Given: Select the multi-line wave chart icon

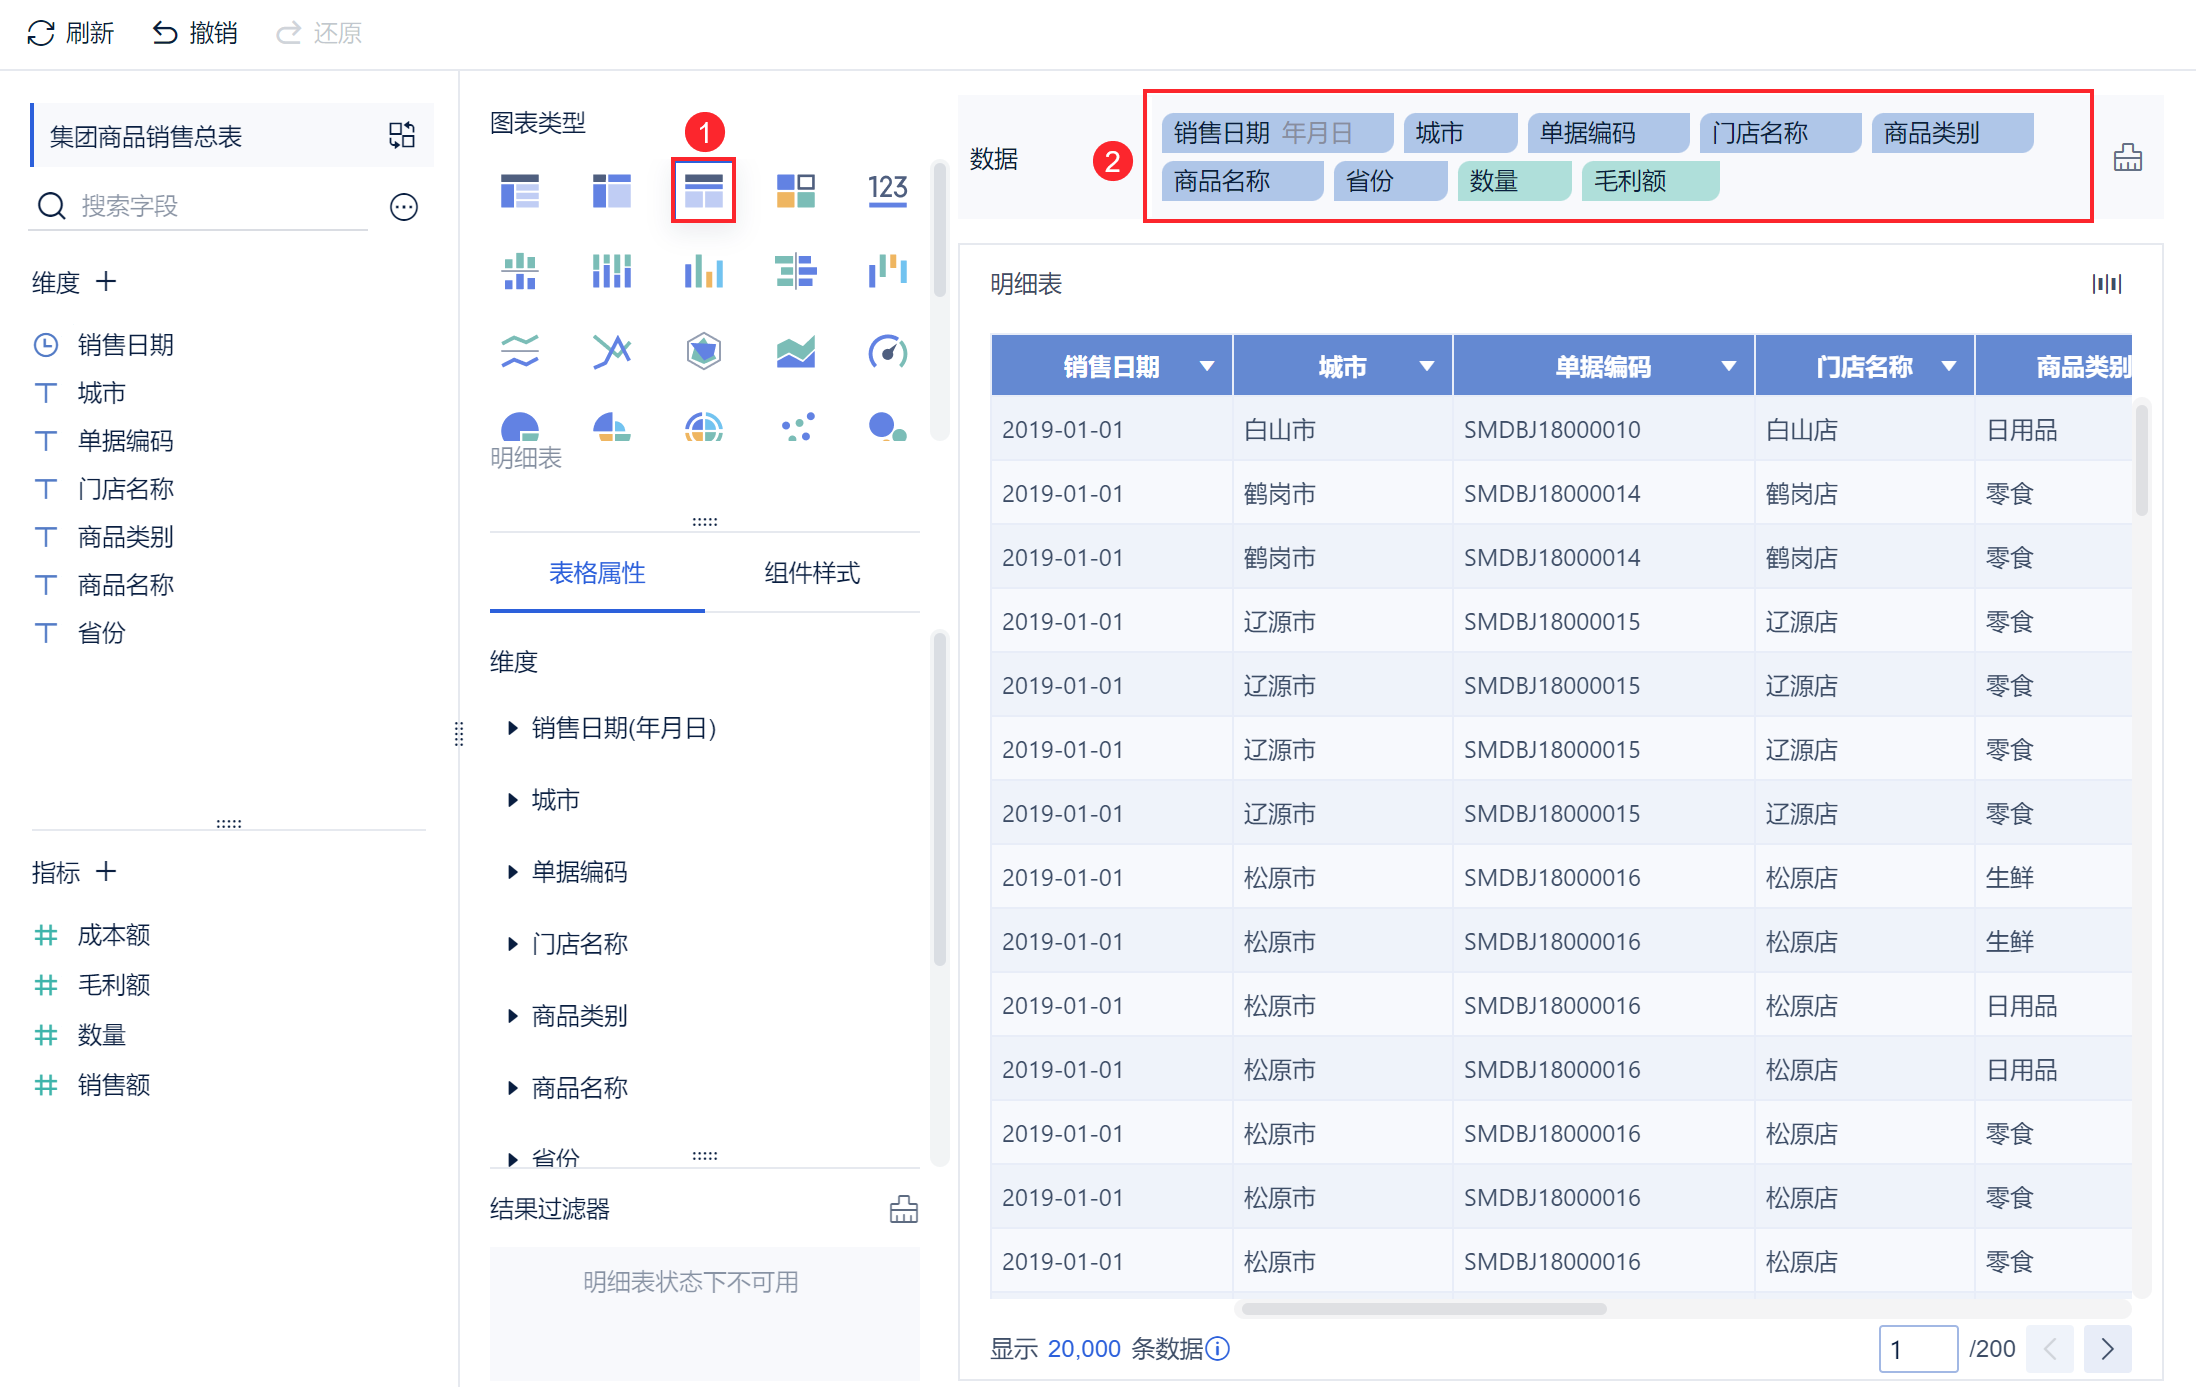Looking at the screenshot, I should [520, 351].
